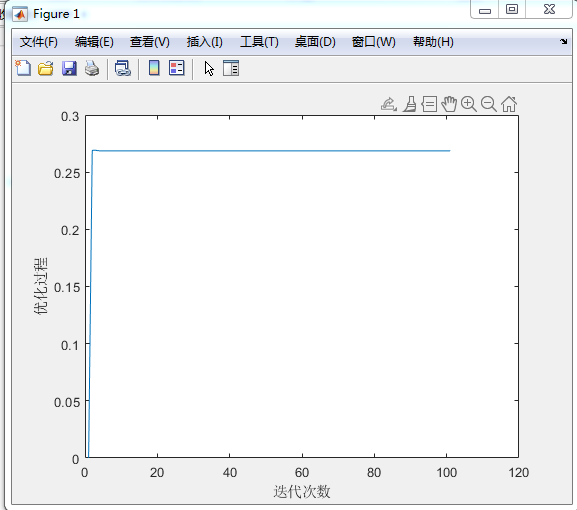
Task: Insert colorbar from toolbar
Action: pos(154,68)
